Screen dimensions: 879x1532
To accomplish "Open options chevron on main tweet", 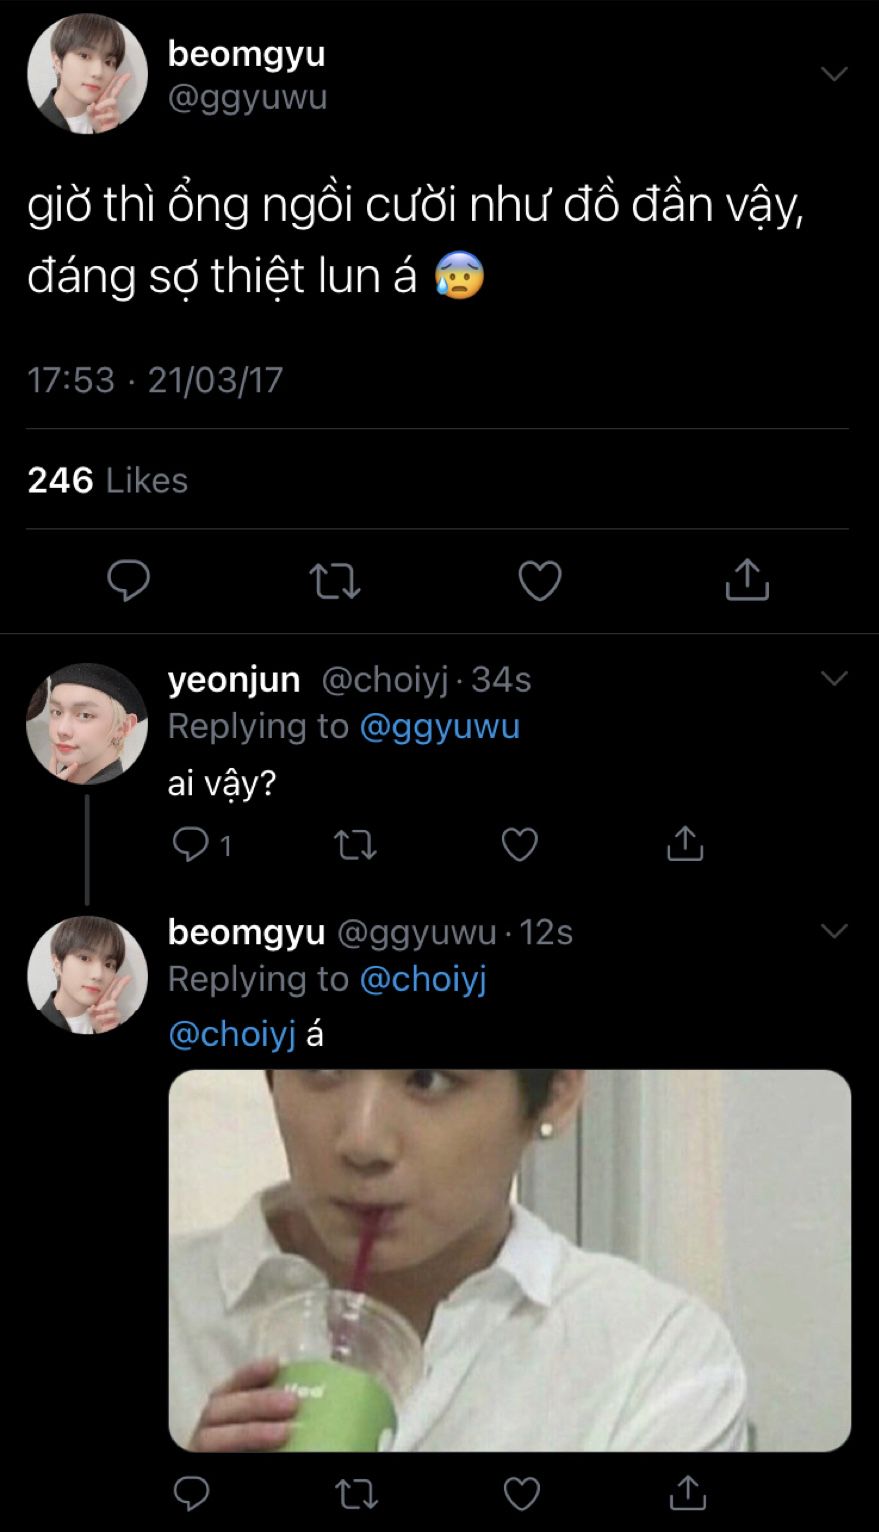I will click(833, 74).
